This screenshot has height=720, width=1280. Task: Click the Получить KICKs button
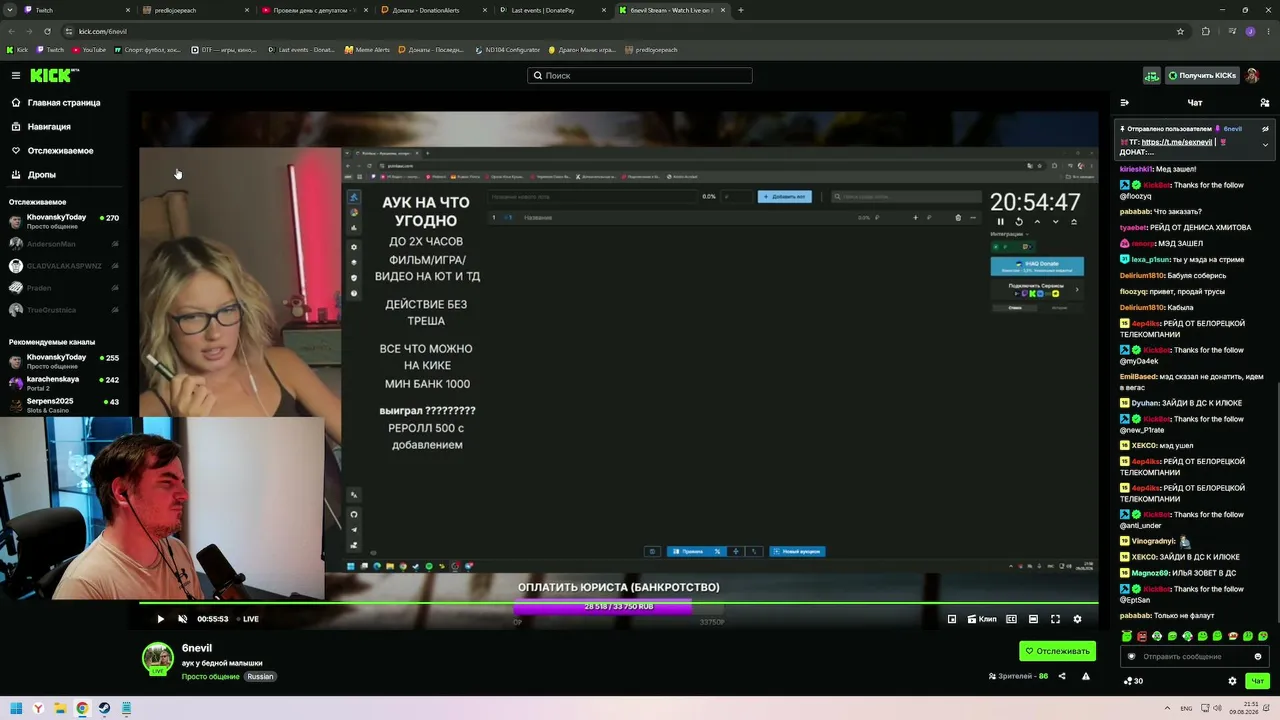pos(1203,76)
